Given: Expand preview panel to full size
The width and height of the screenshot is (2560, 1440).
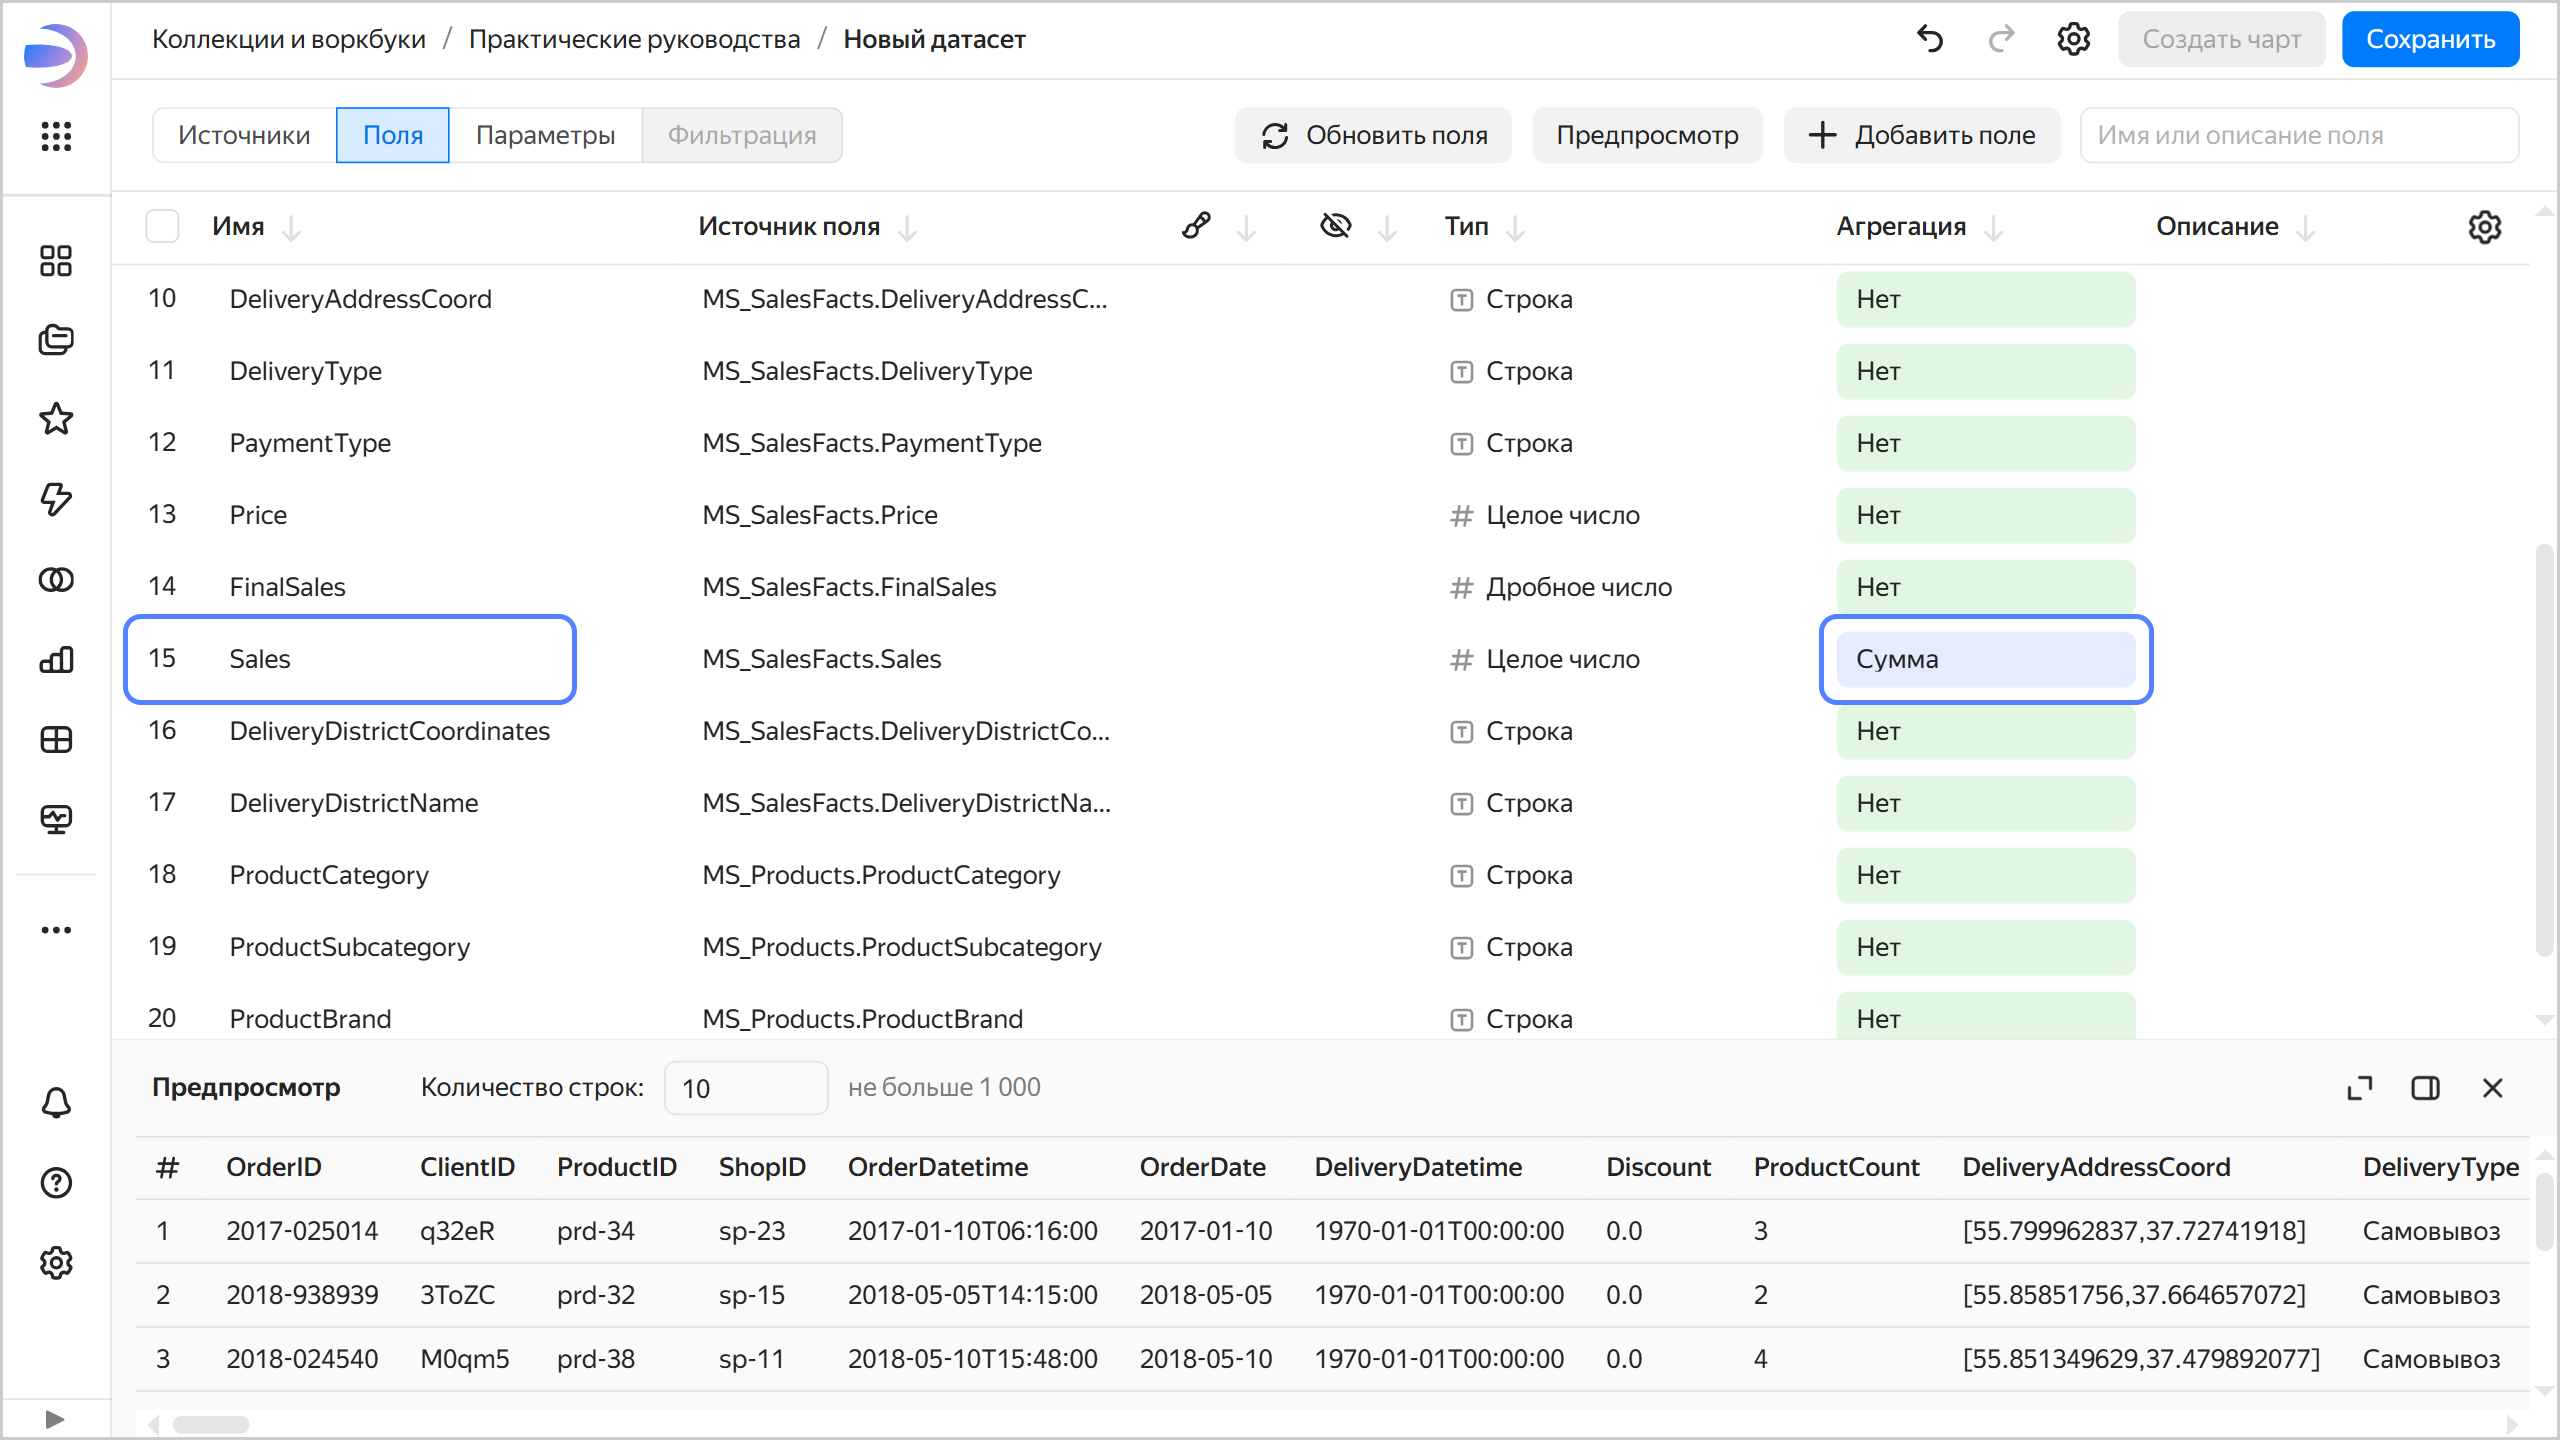Looking at the screenshot, I should coord(2359,1088).
